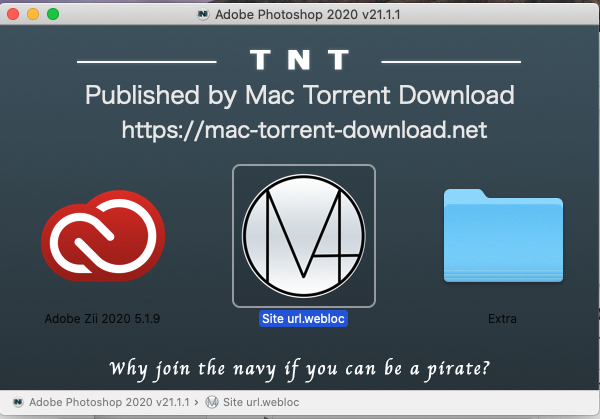Screen dimensions: 600x419
Task: Click the window title Adobe Photoshop 2020 v21.1.1
Action: click(x=307, y=15)
